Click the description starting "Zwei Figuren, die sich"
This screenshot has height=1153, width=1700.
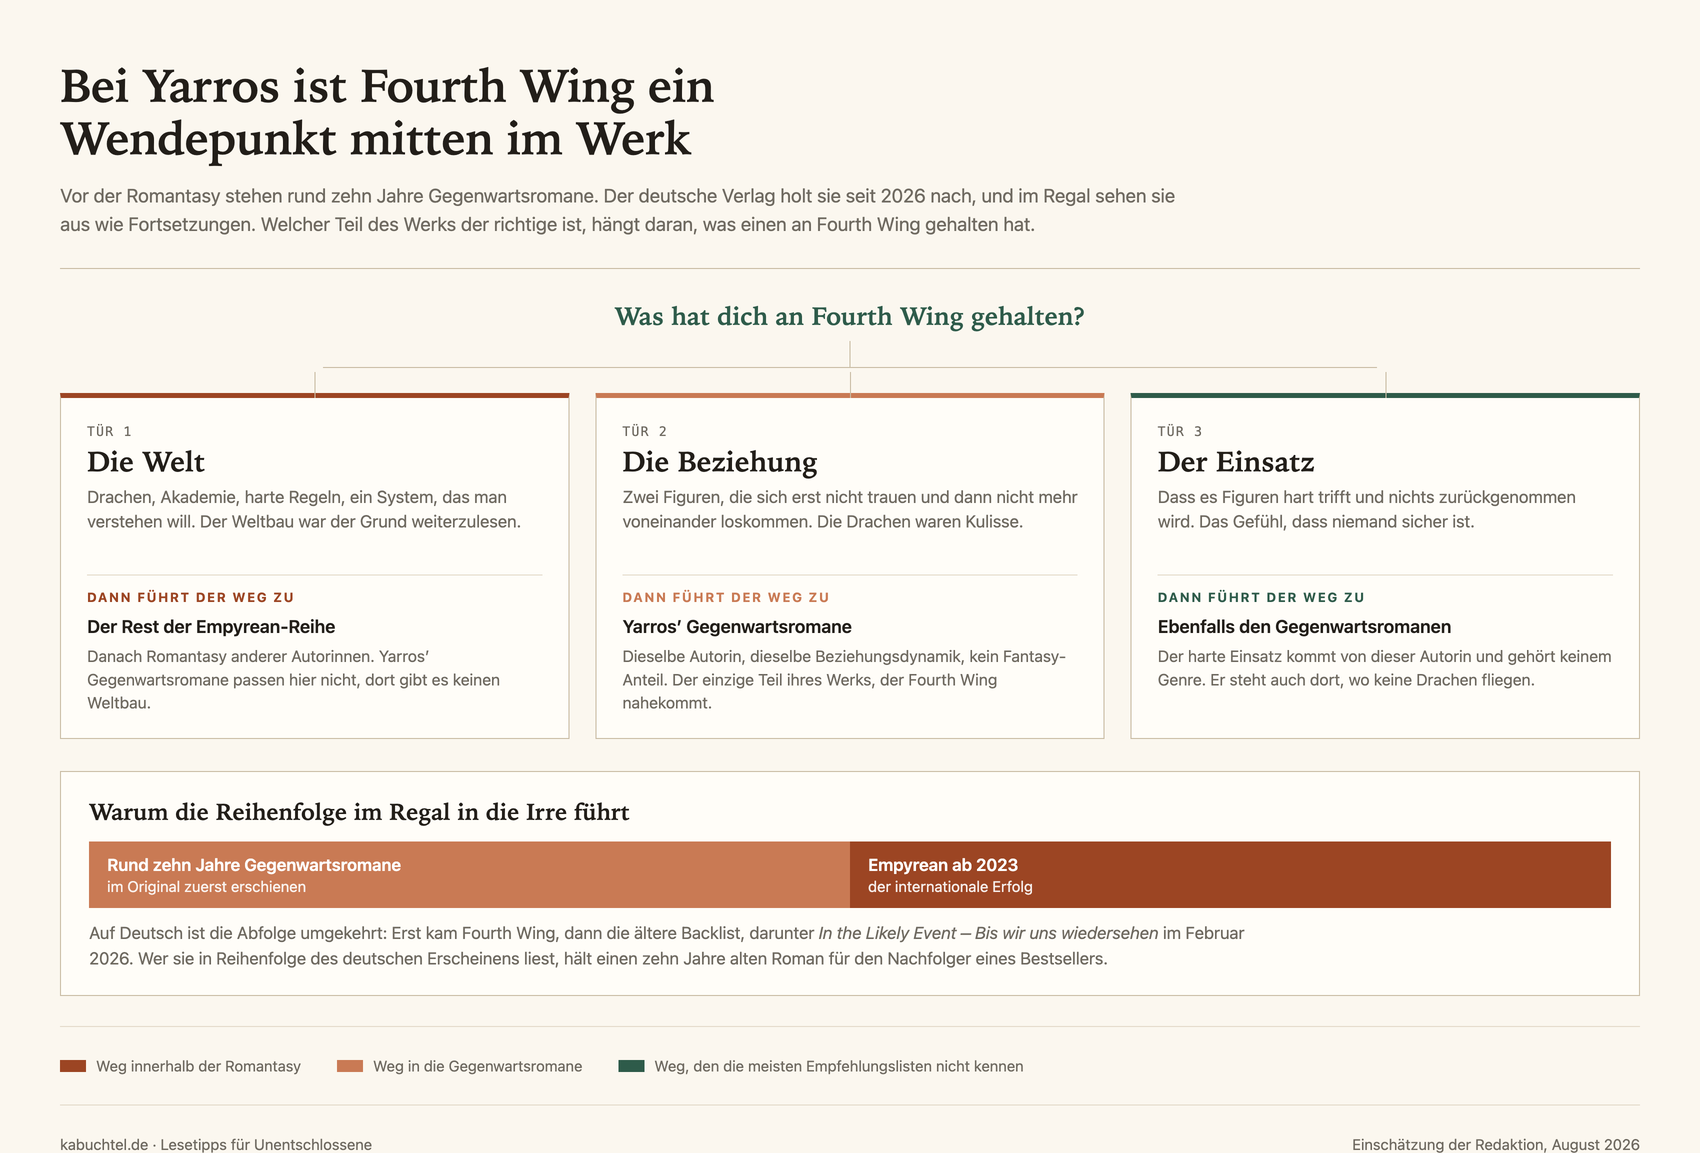coord(850,509)
